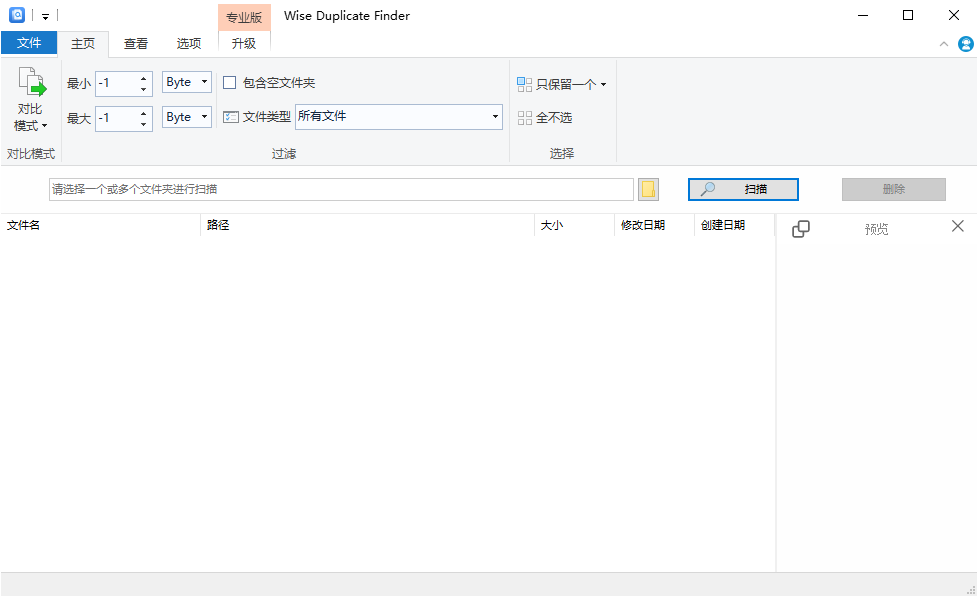This screenshot has width=978, height=597.
Task: Click the 删除 delete button
Action: (x=893, y=189)
